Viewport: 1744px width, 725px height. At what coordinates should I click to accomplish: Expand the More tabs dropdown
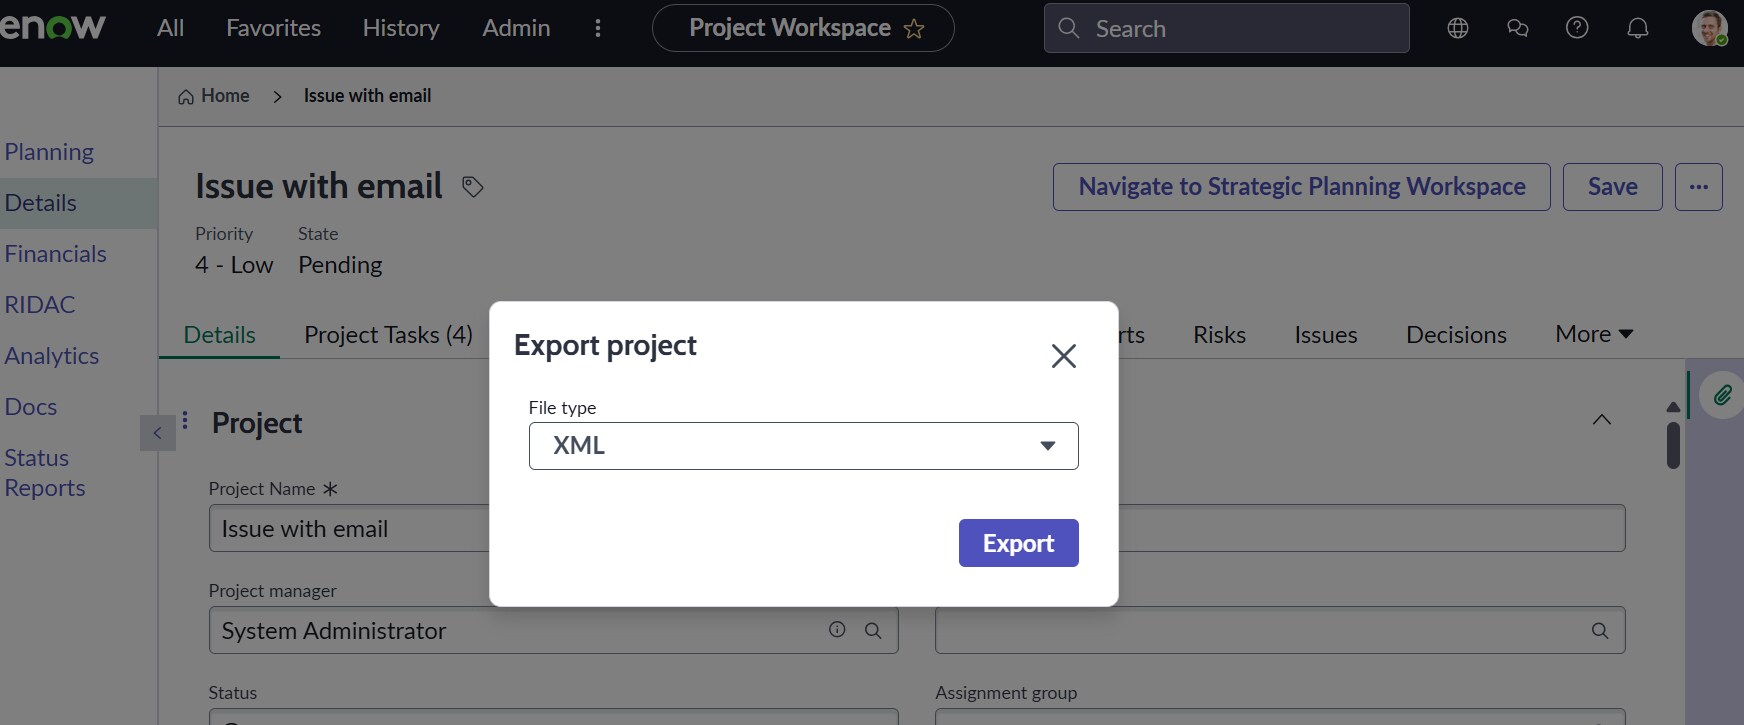1594,334
